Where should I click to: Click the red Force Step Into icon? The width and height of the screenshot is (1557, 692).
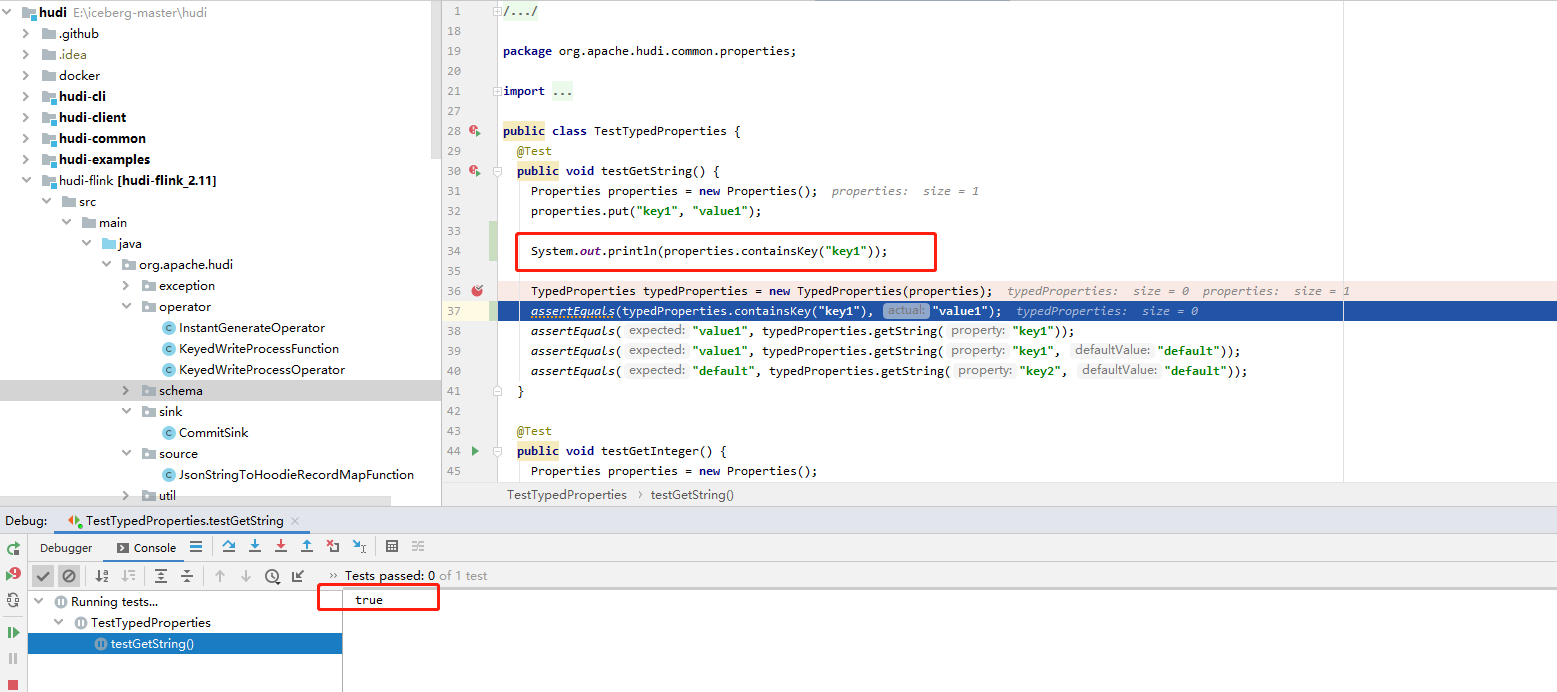[x=281, y=546]
